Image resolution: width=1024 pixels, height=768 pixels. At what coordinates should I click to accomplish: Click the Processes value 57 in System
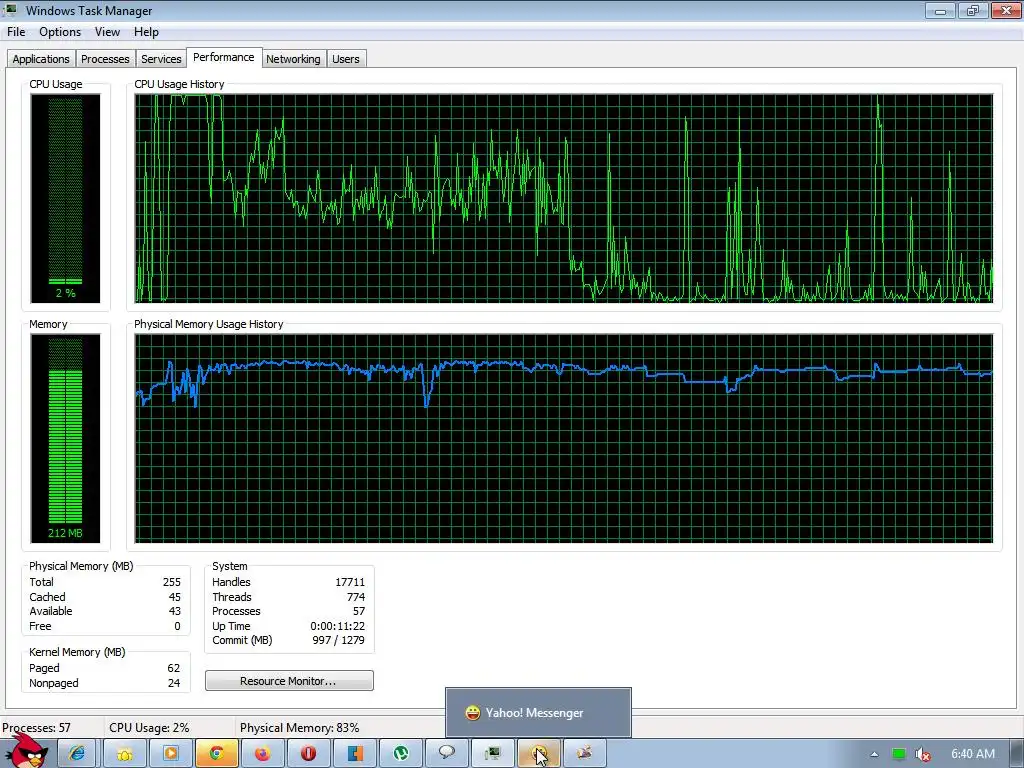359,611
